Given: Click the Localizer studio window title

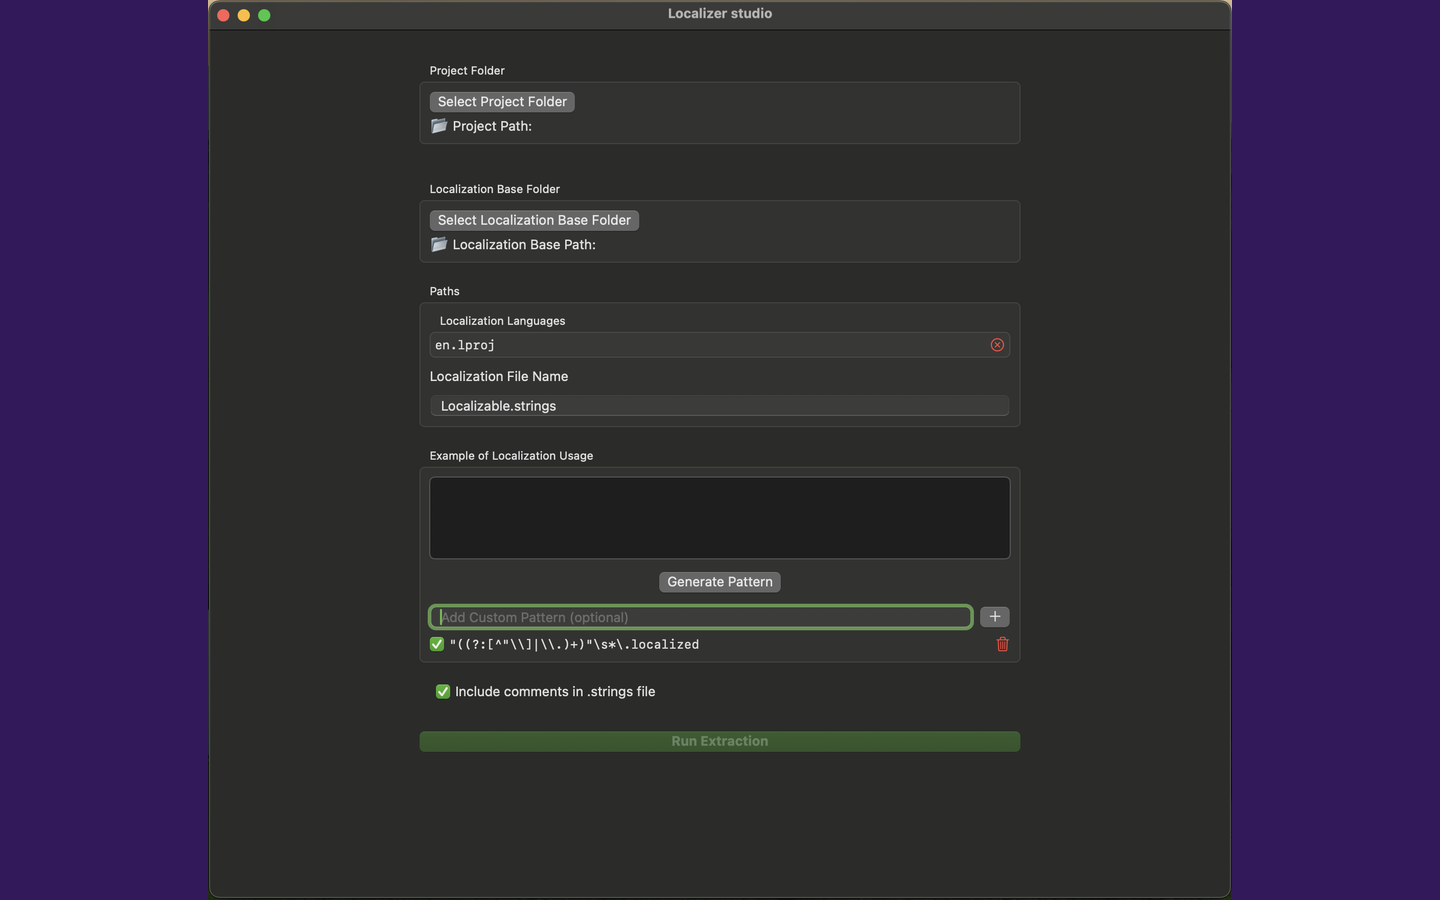Looking at the screenshot, I should coord(720,14).
